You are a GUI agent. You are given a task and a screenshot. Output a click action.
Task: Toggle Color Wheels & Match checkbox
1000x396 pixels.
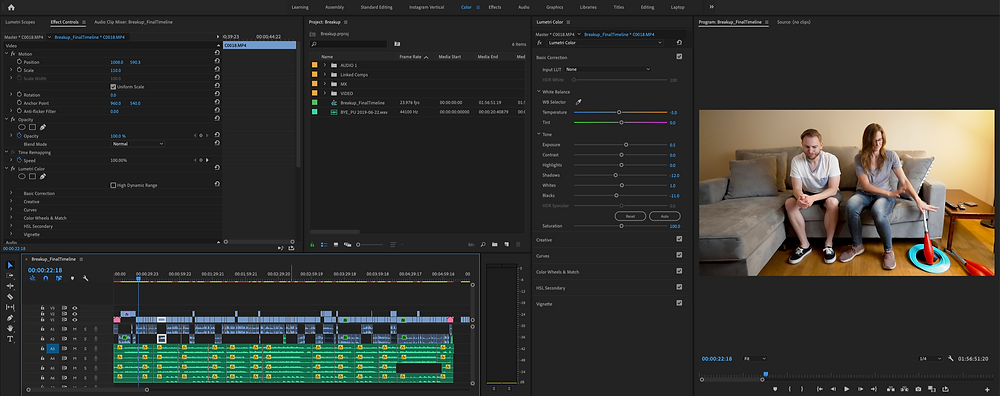[679, 271]
